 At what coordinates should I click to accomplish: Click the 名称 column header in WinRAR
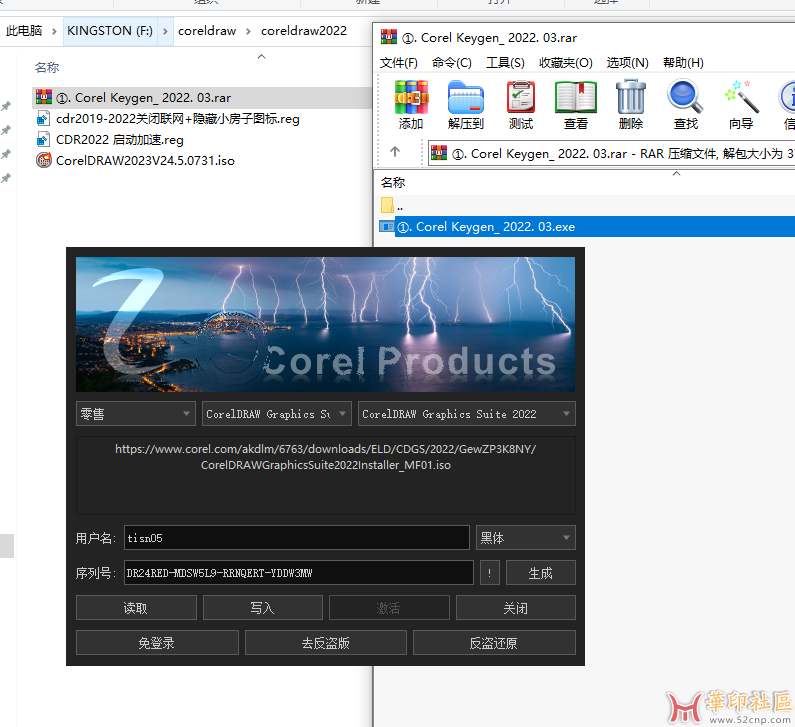point(393,183)
